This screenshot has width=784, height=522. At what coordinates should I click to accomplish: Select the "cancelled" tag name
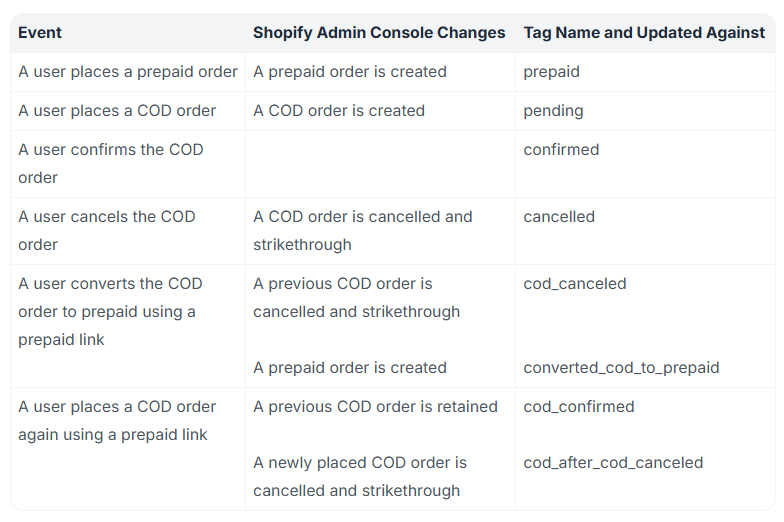pos(559,217)
